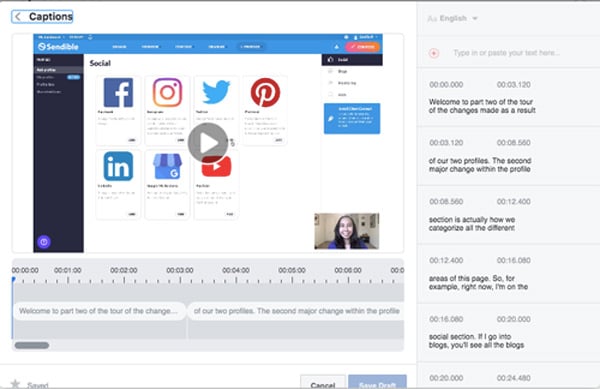
Task: Select timeline clip 'Welcome to part two of the tour'
Action: coord(99,311)
